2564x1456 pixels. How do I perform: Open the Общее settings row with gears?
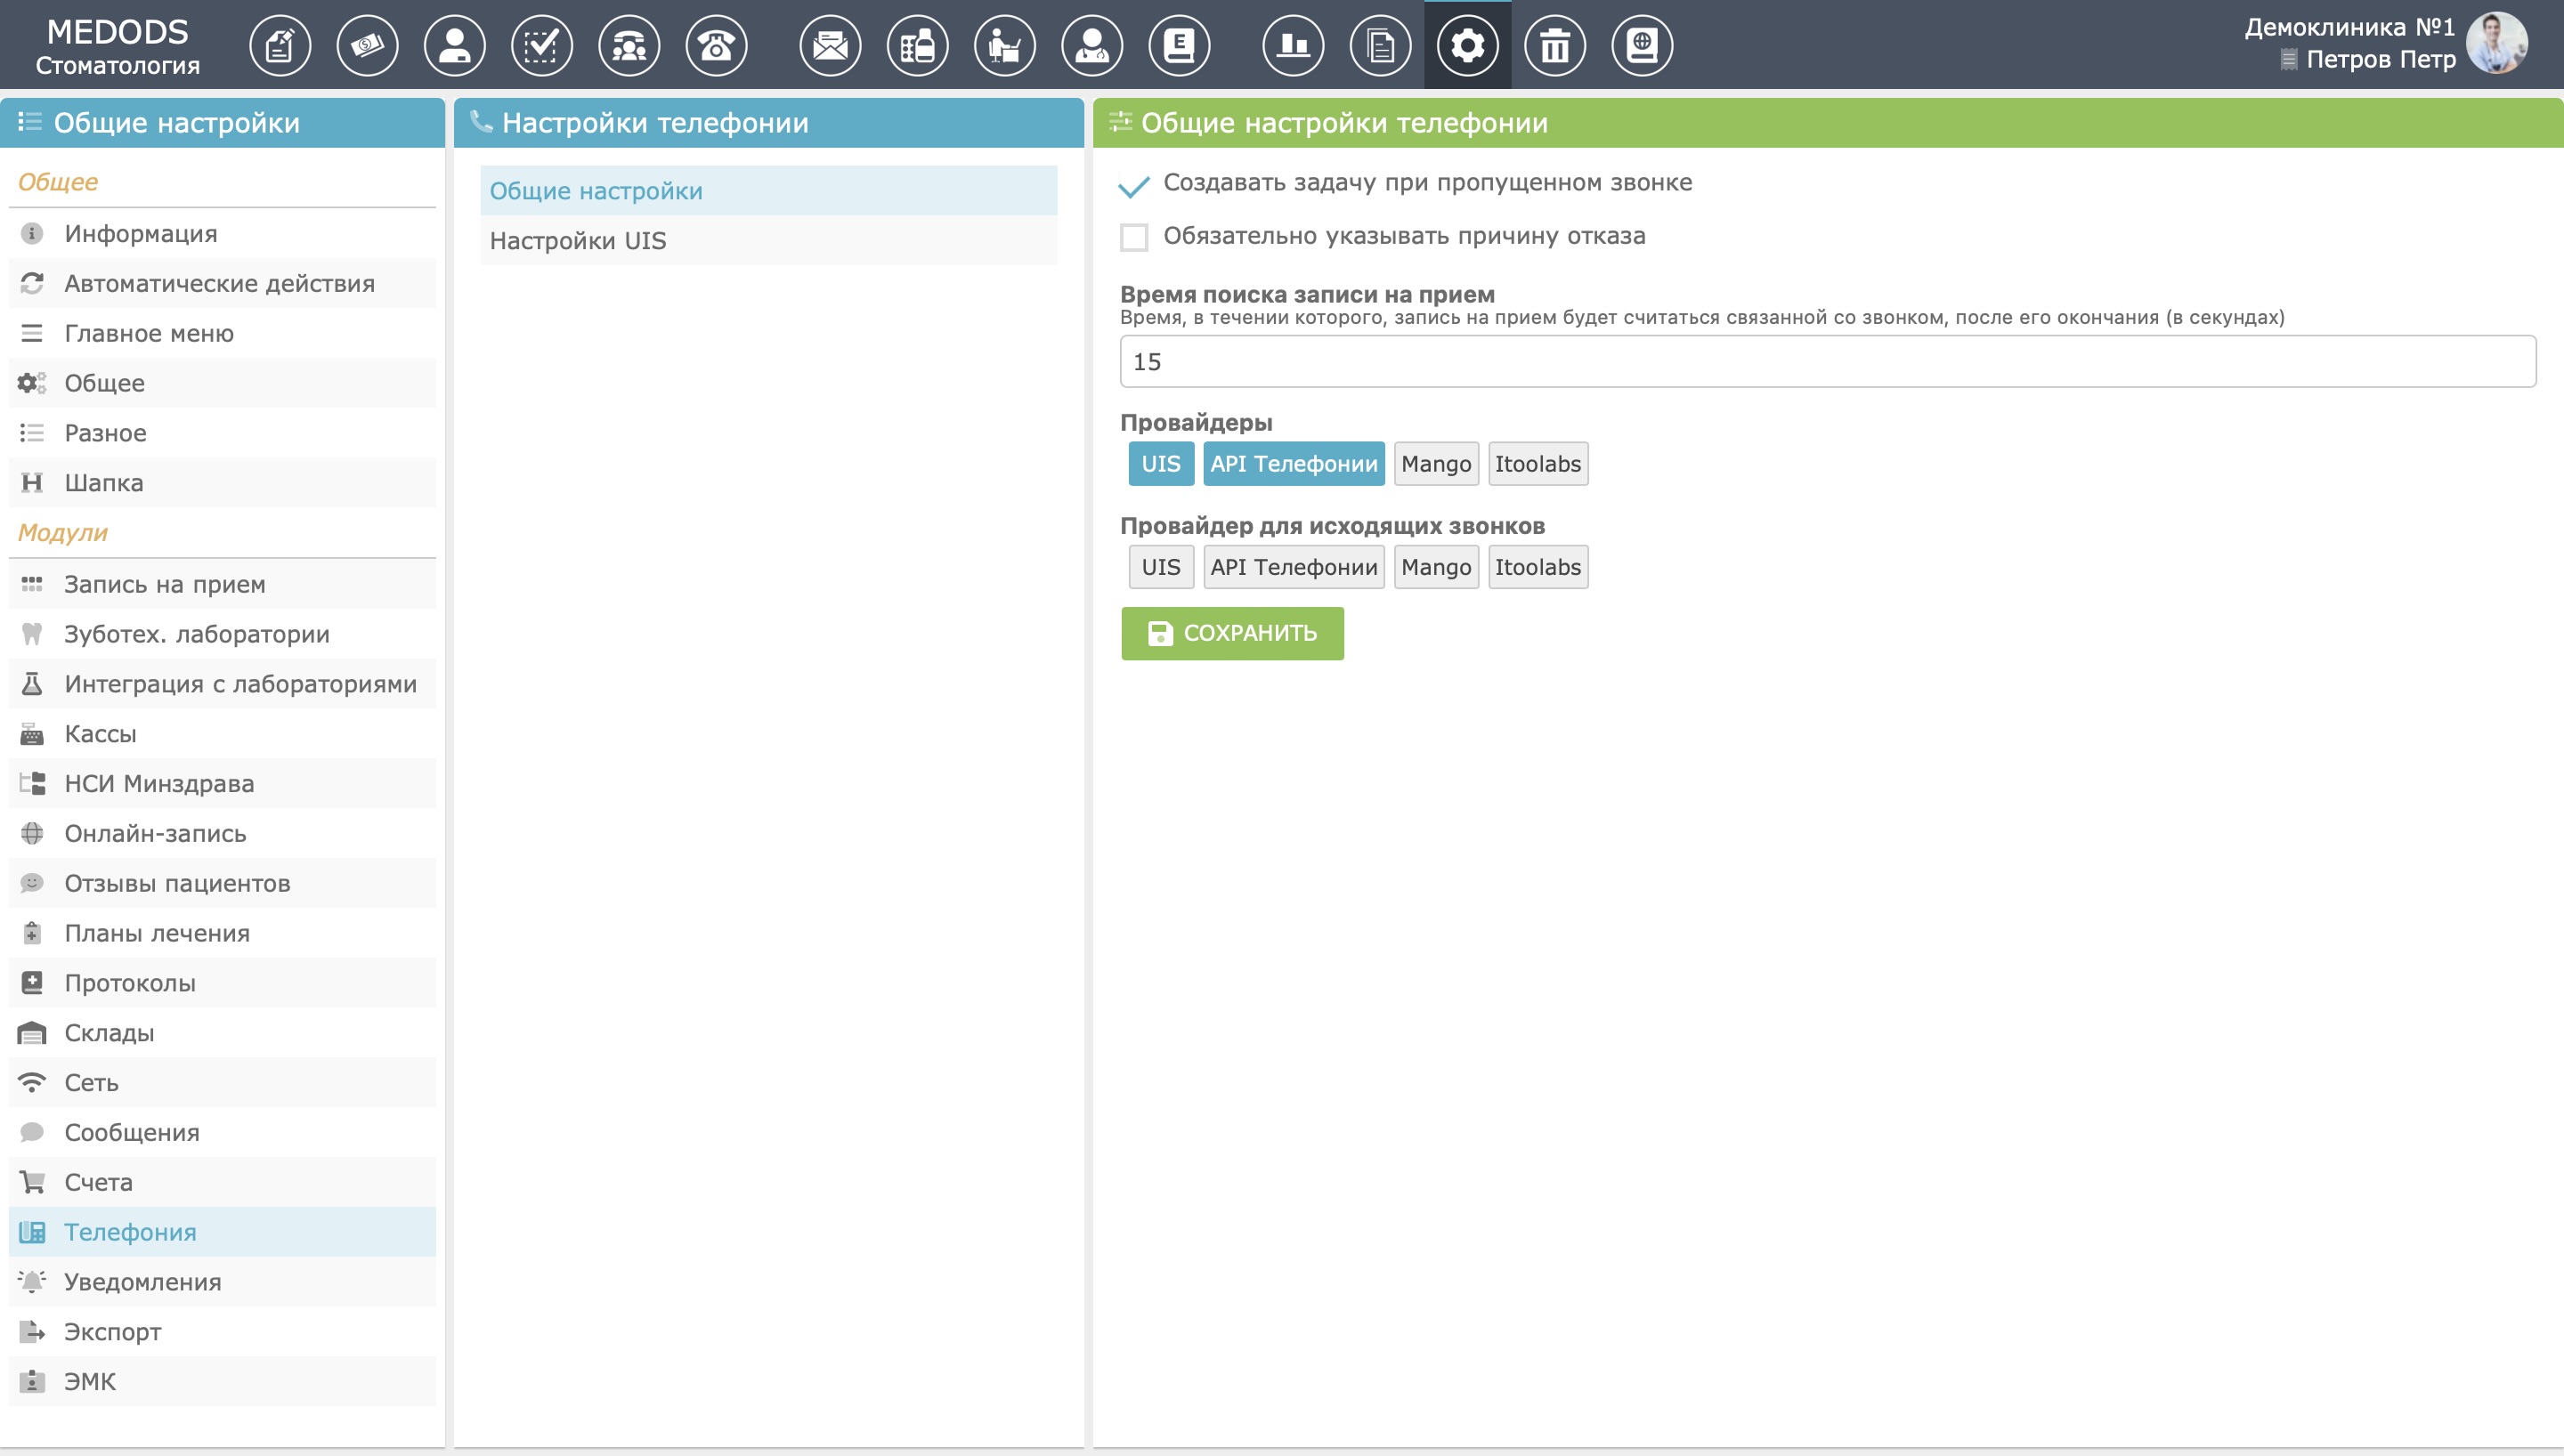(x=222, y=383)
